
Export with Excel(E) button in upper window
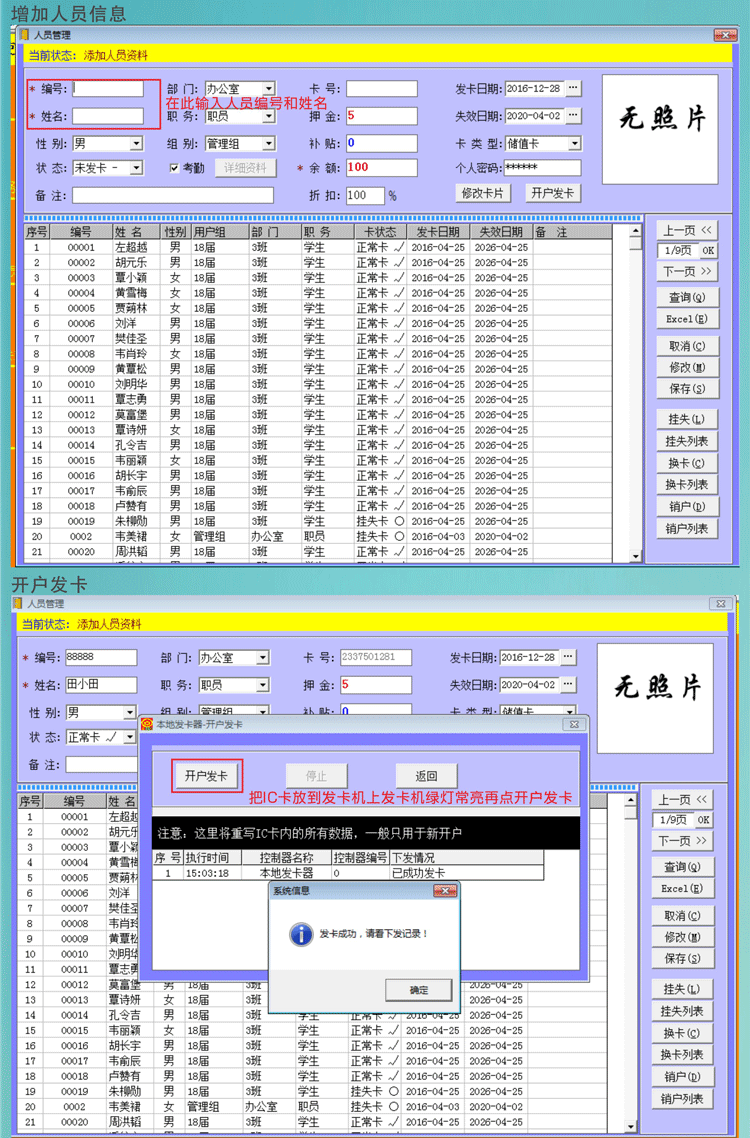687,319
